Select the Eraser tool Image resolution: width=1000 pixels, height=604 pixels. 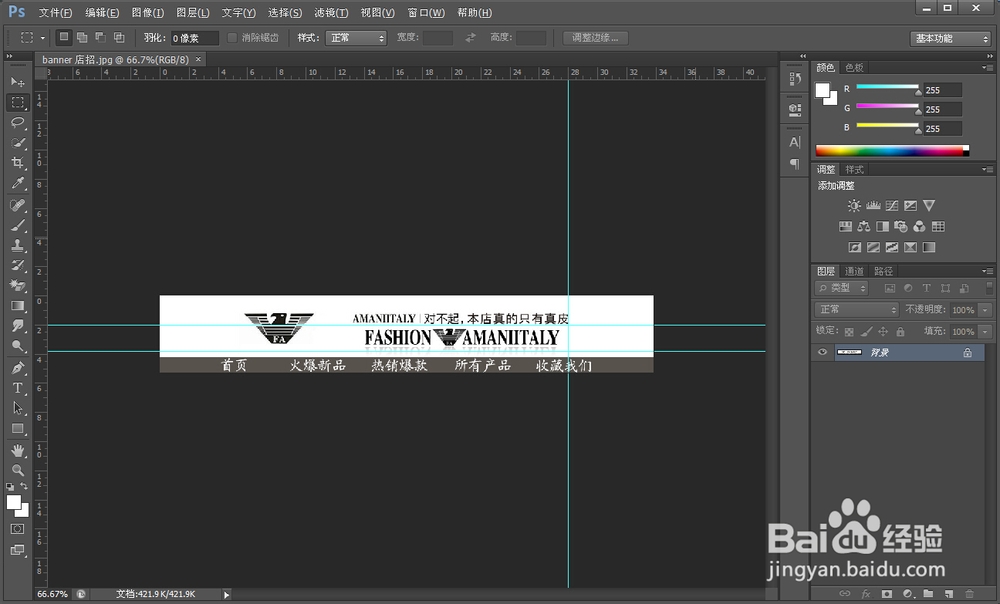pos(17,285)
